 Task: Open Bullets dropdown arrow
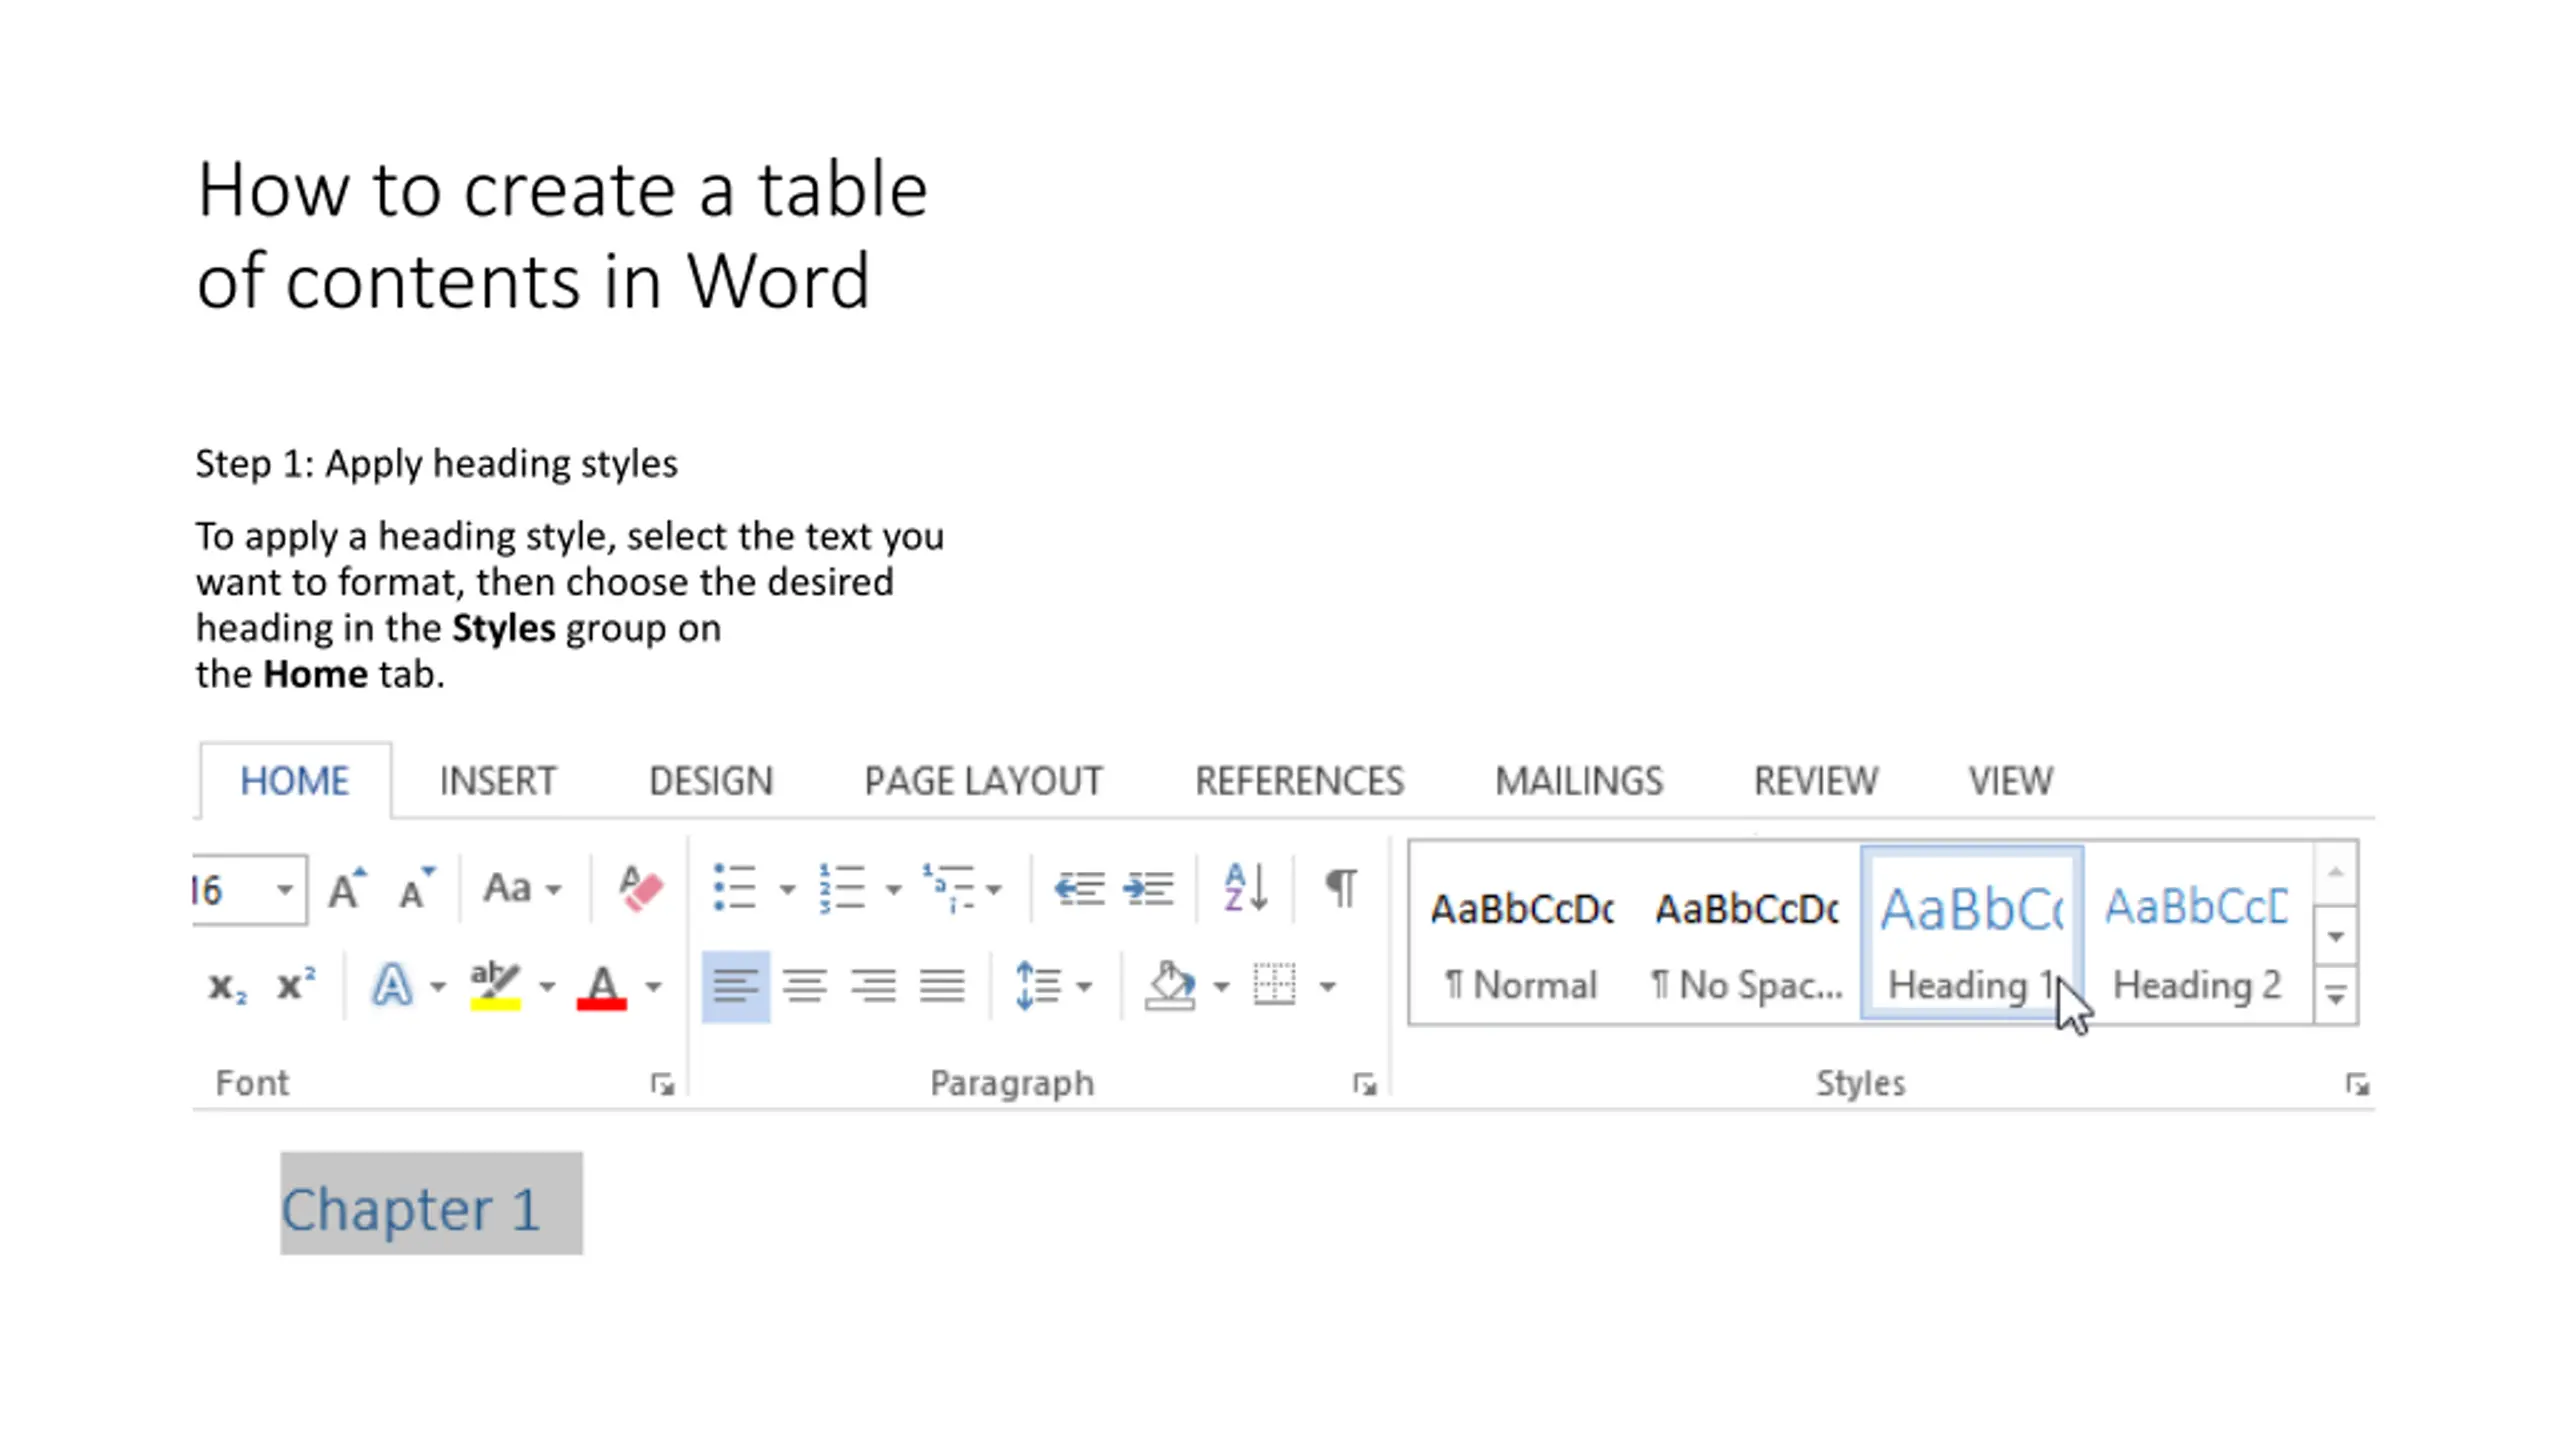coord(787,889)
